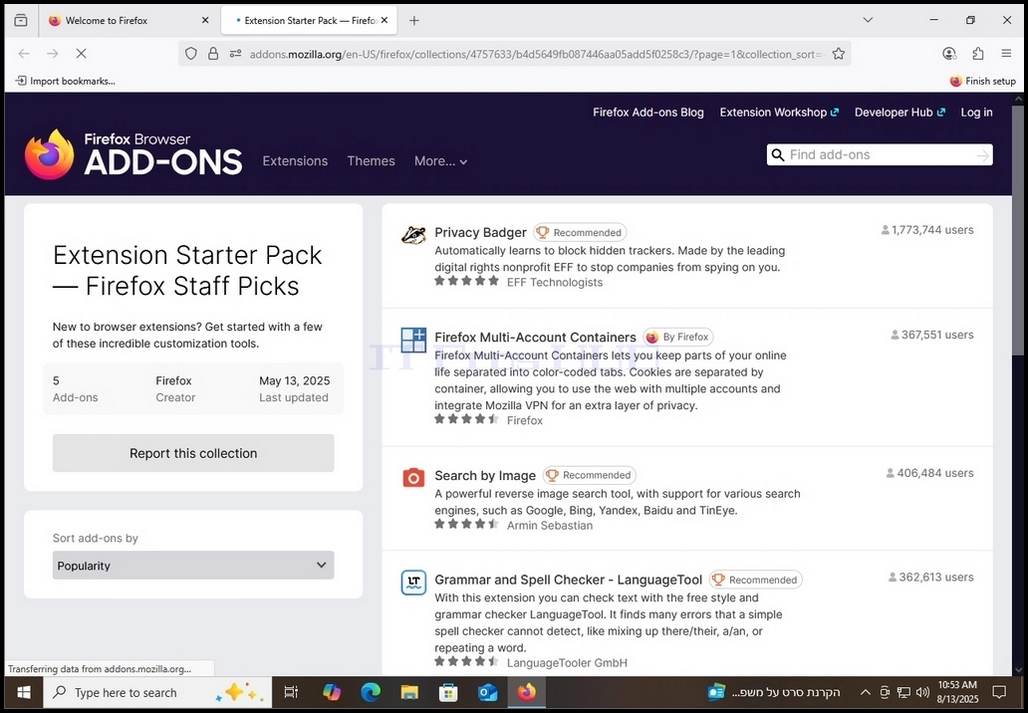Image resolution: width=1028 pixels, height=713 pixels.
Task: Open Grammar and Spell Checker - LanguageTool link
Action: [x=568, y=580]
